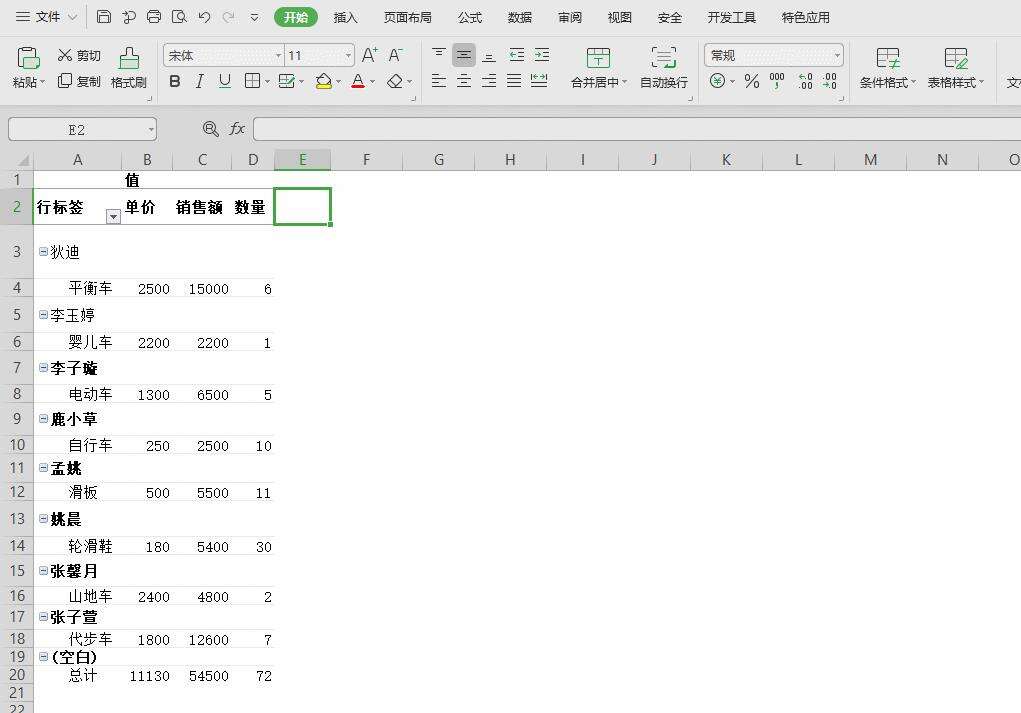Click the eraser clear-format icon

pyautogui.click(x=395, y=81)
